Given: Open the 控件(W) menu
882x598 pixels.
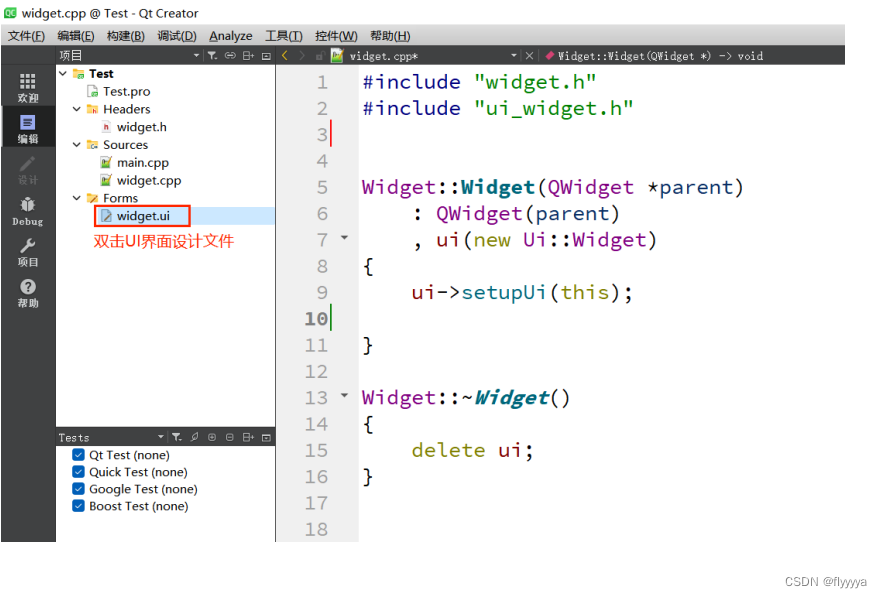Looking at the screenshot, I should (x=336, y=36).
